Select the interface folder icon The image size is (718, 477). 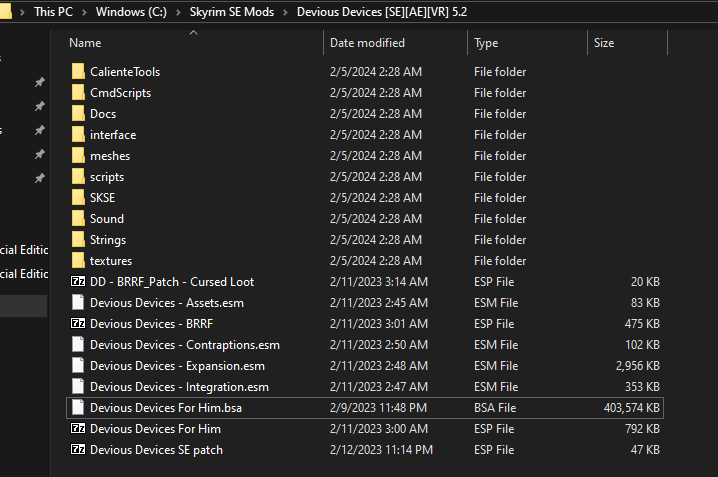coord(78,135)
